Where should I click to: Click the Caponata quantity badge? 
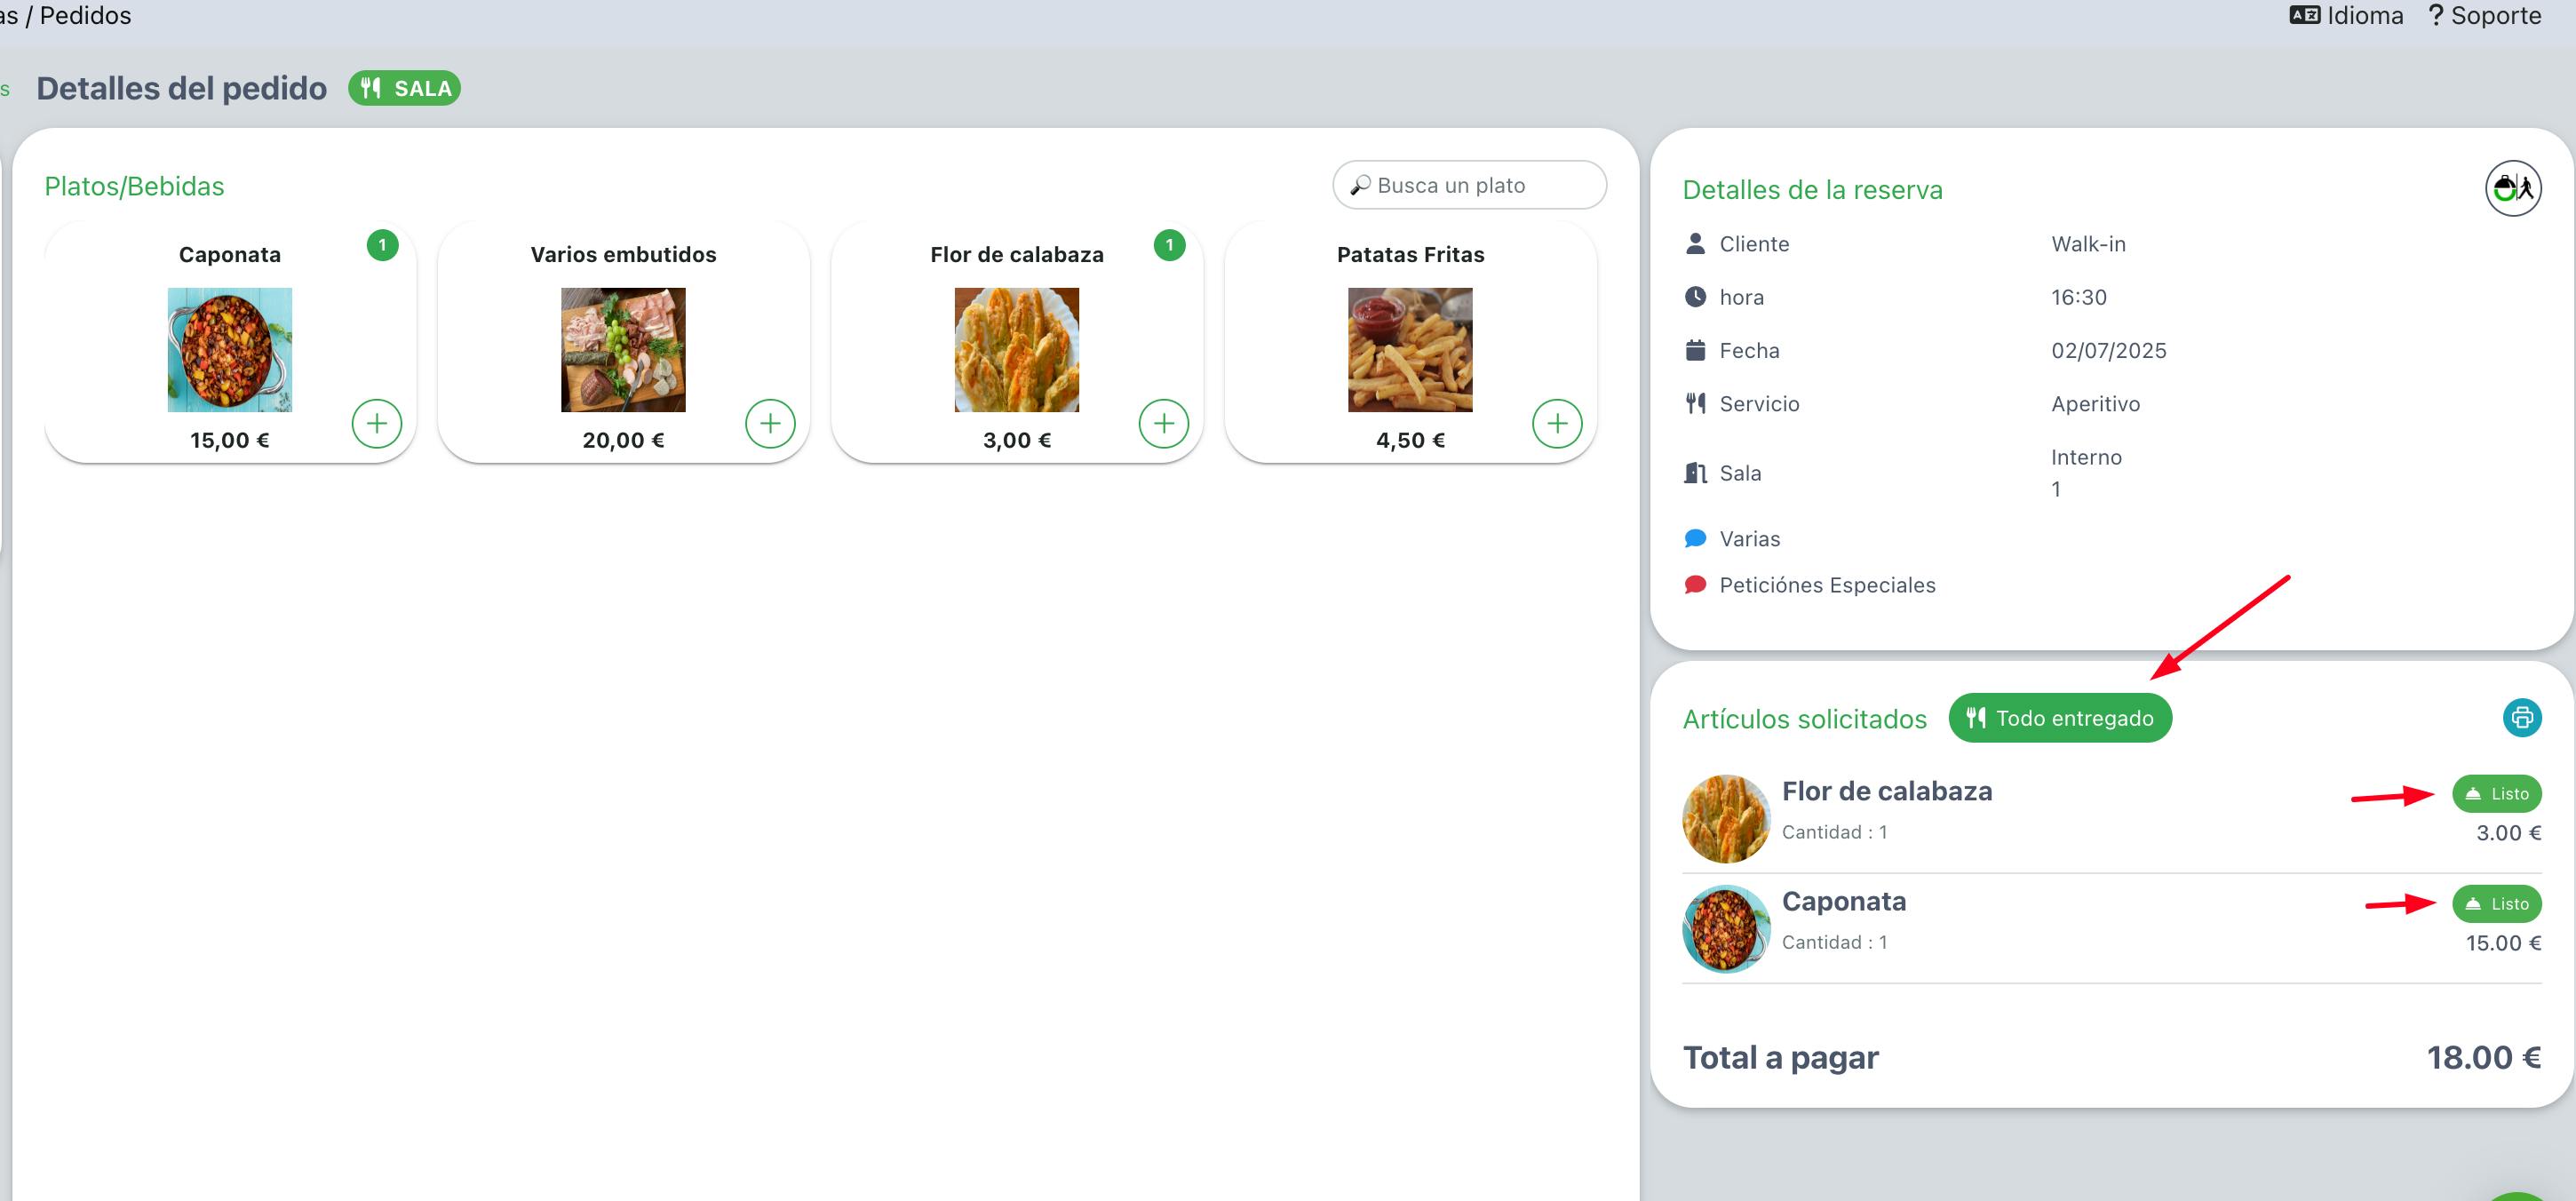(x=382, y=245)
